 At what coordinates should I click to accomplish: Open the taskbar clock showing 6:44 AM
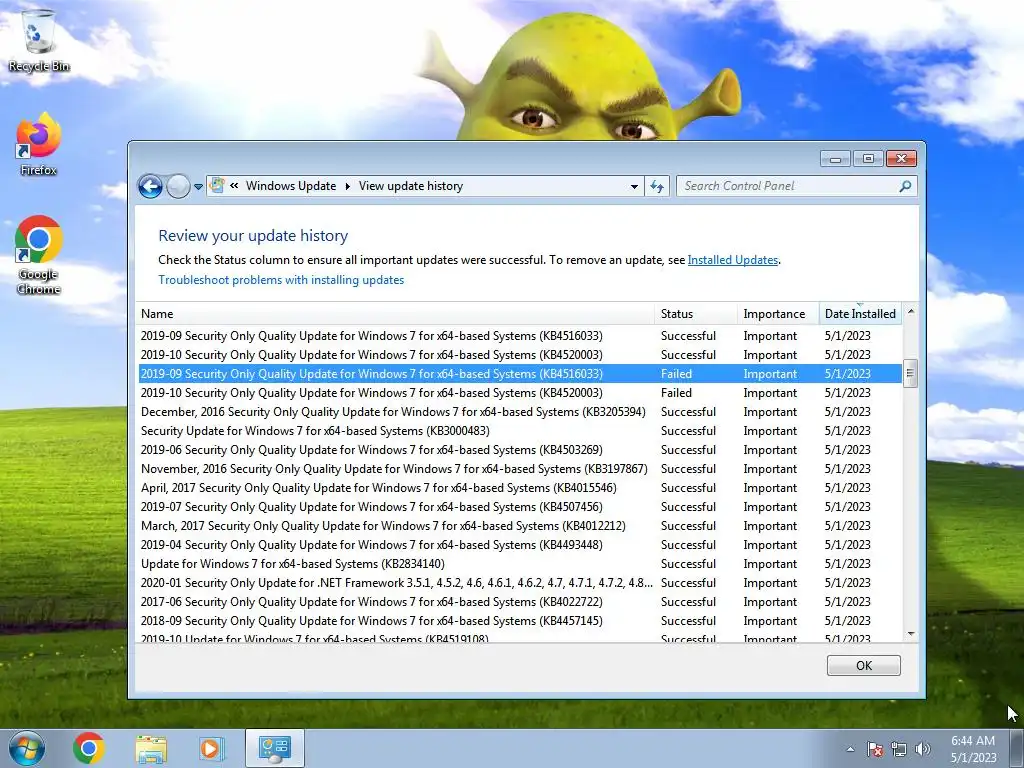[973, 749]
